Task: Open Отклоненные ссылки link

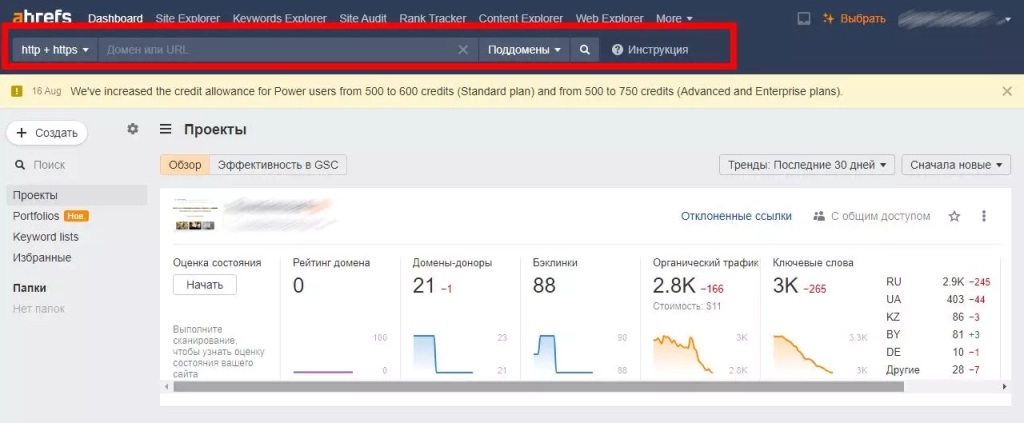Action: [x=736, y=216]
